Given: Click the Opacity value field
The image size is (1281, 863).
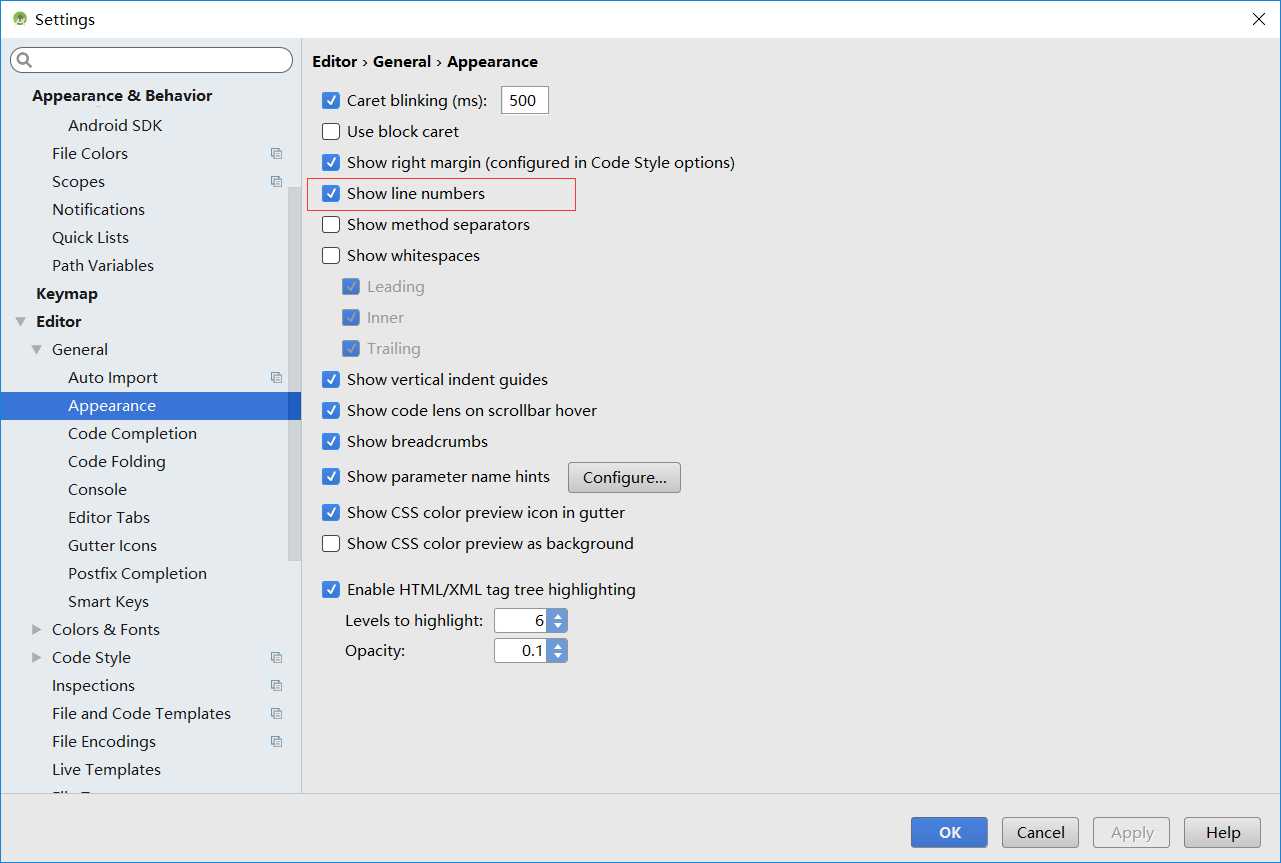Looking at the screenshot, I should click(x=521, y=651).
